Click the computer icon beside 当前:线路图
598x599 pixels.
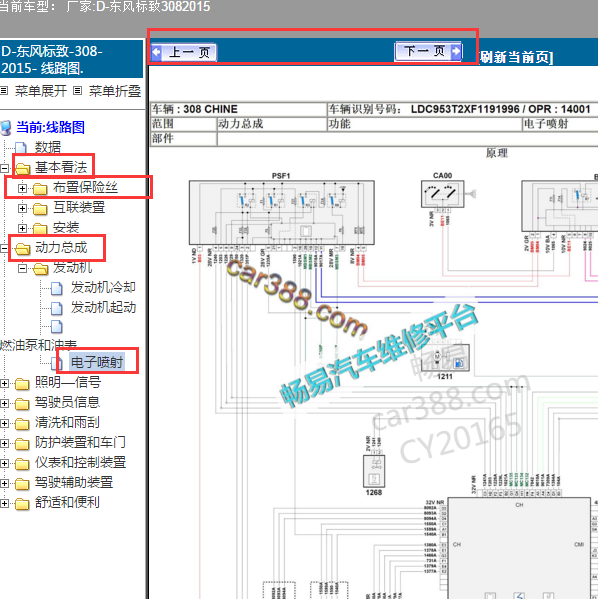pyautogui.click(x=6, y=128)
